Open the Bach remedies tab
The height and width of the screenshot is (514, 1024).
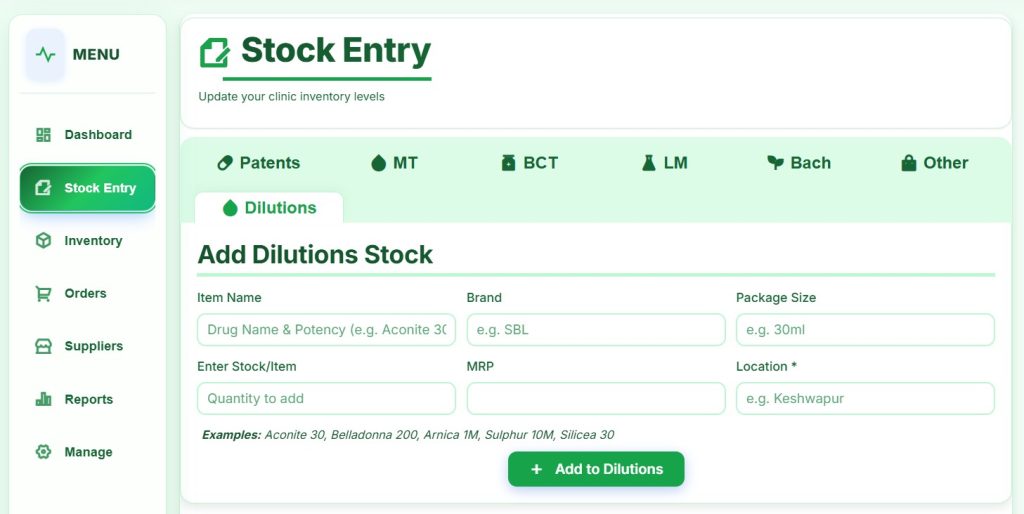pyautogui.click(x=798, y=163)
